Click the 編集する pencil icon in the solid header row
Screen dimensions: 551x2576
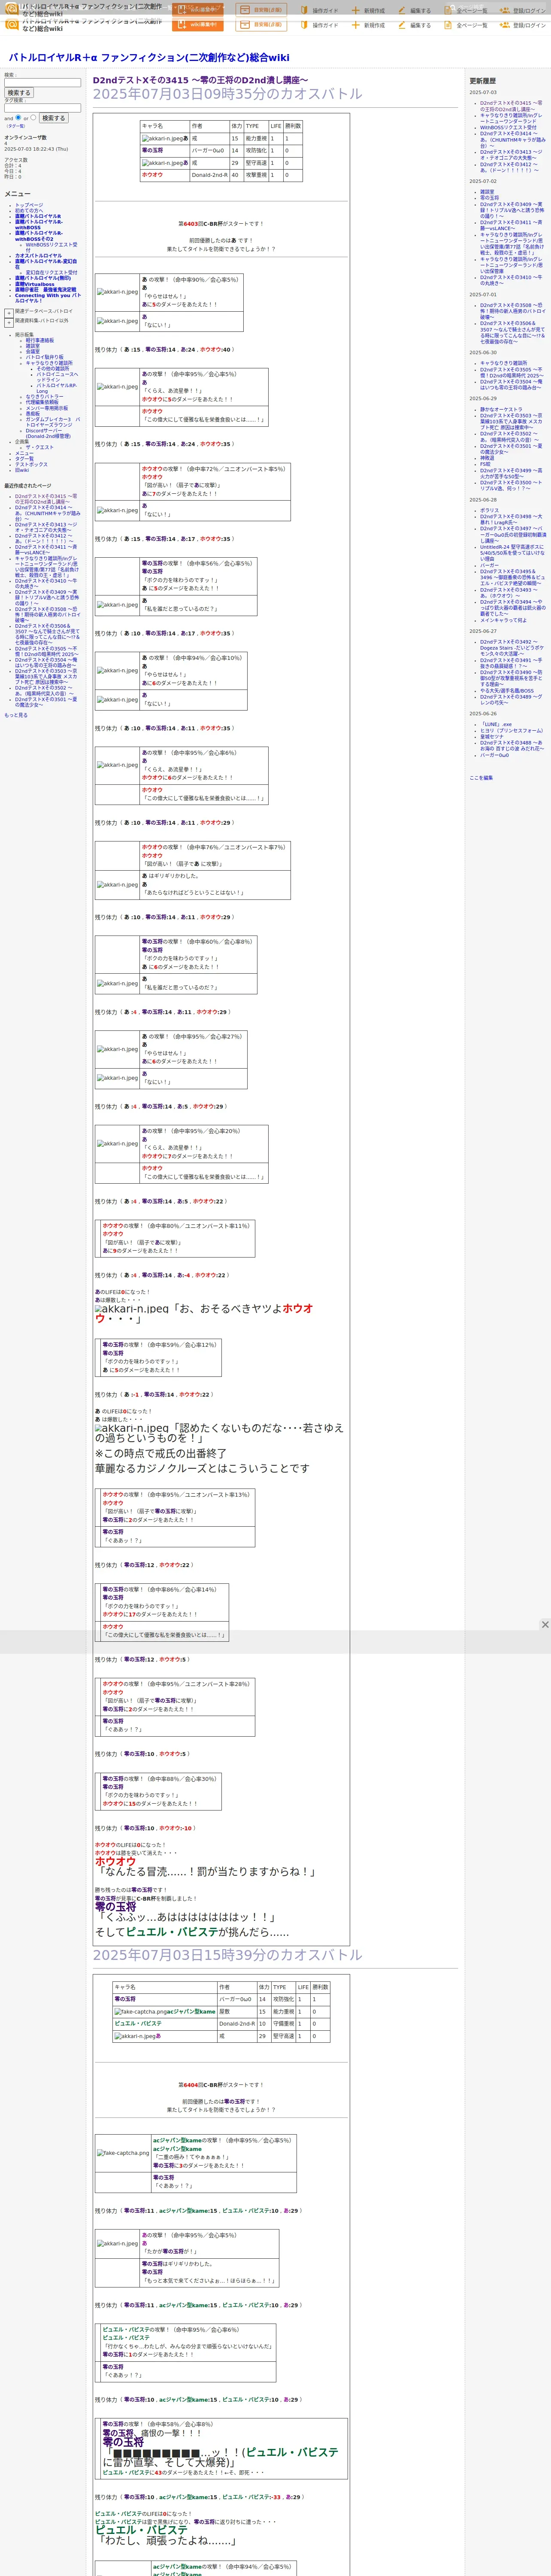[403, 25]
